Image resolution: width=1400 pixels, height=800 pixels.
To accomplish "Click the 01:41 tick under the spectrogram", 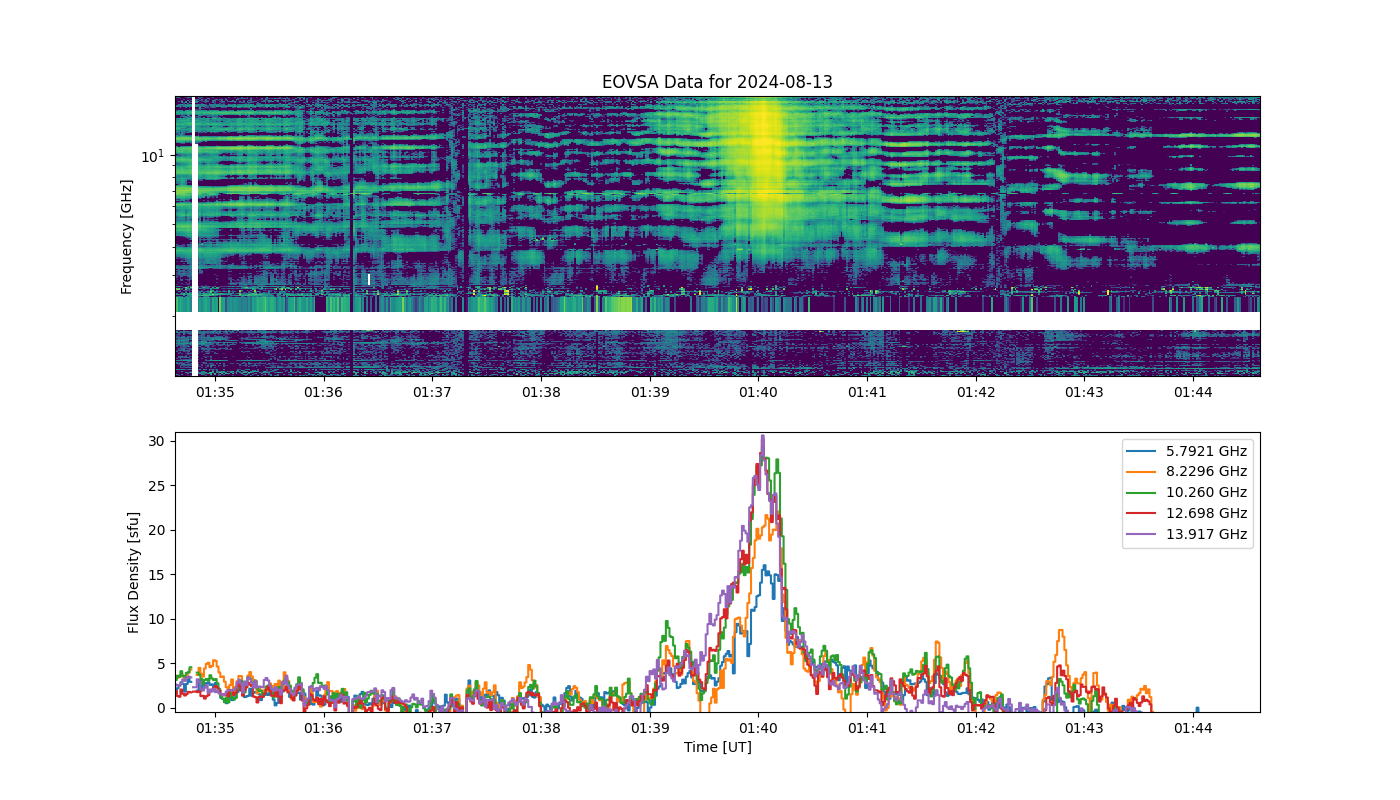I will pyautogui.click(x=867, y=393).
